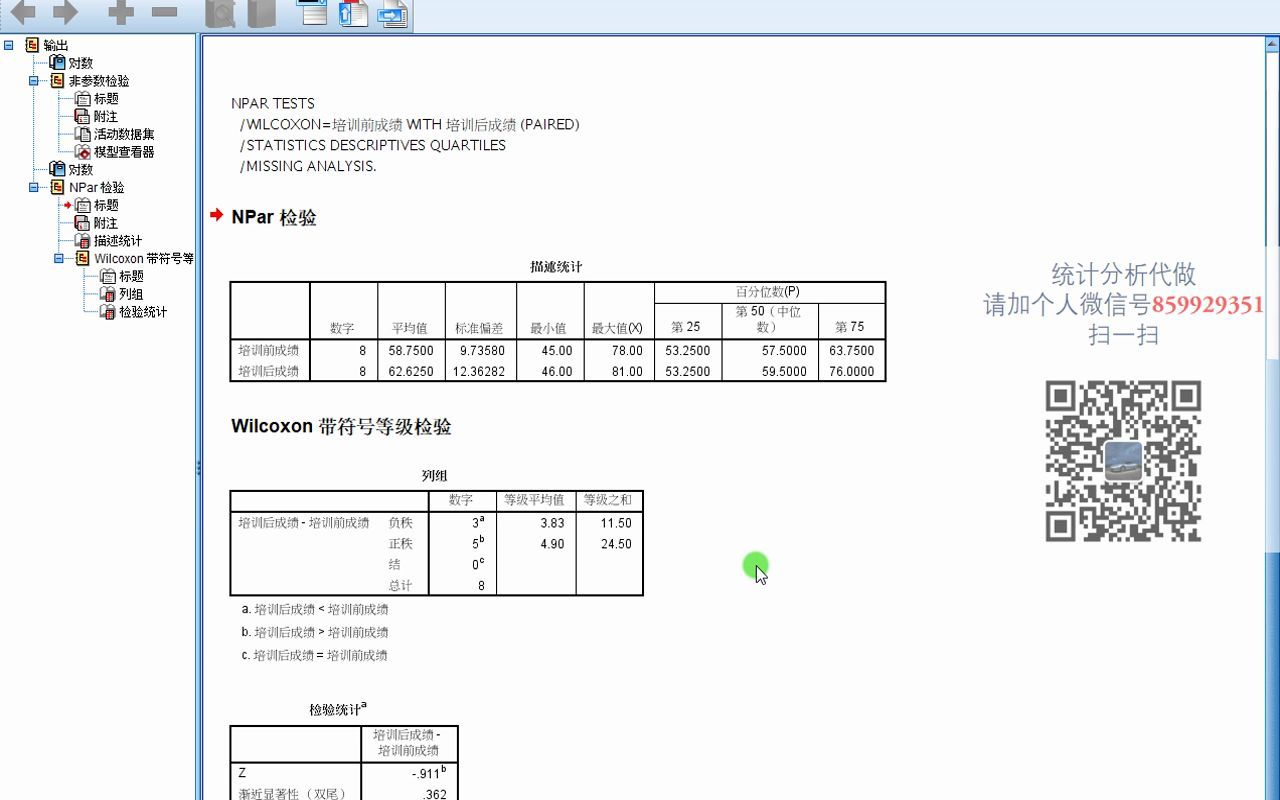Click the insert heading toolbar icon
Viewport: 1280px width, 800px height.
(x=313, y=13)
